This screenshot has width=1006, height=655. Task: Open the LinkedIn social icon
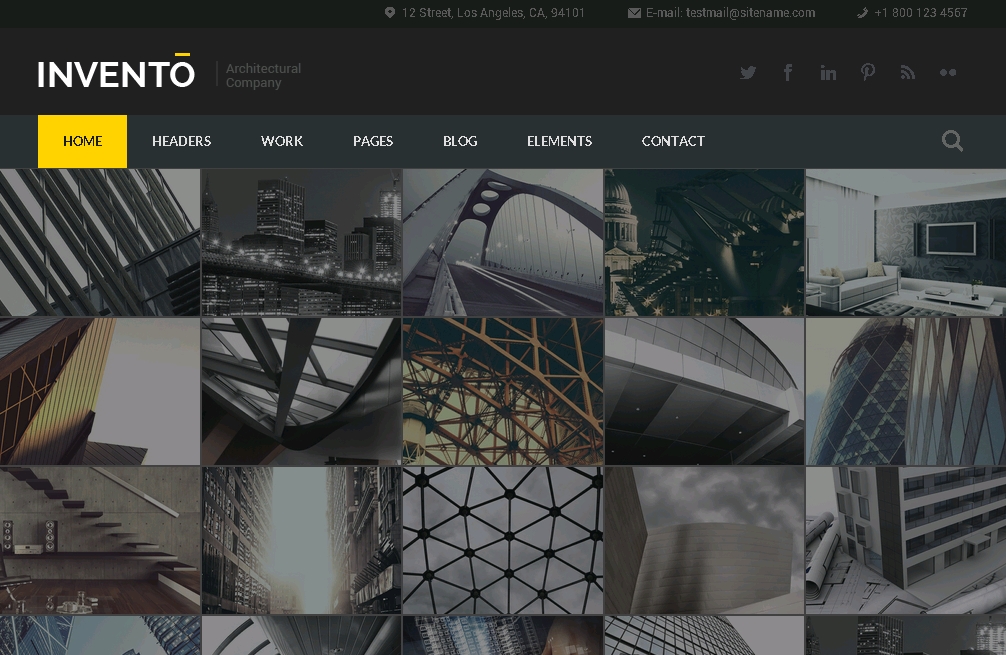tap(828, 72)
